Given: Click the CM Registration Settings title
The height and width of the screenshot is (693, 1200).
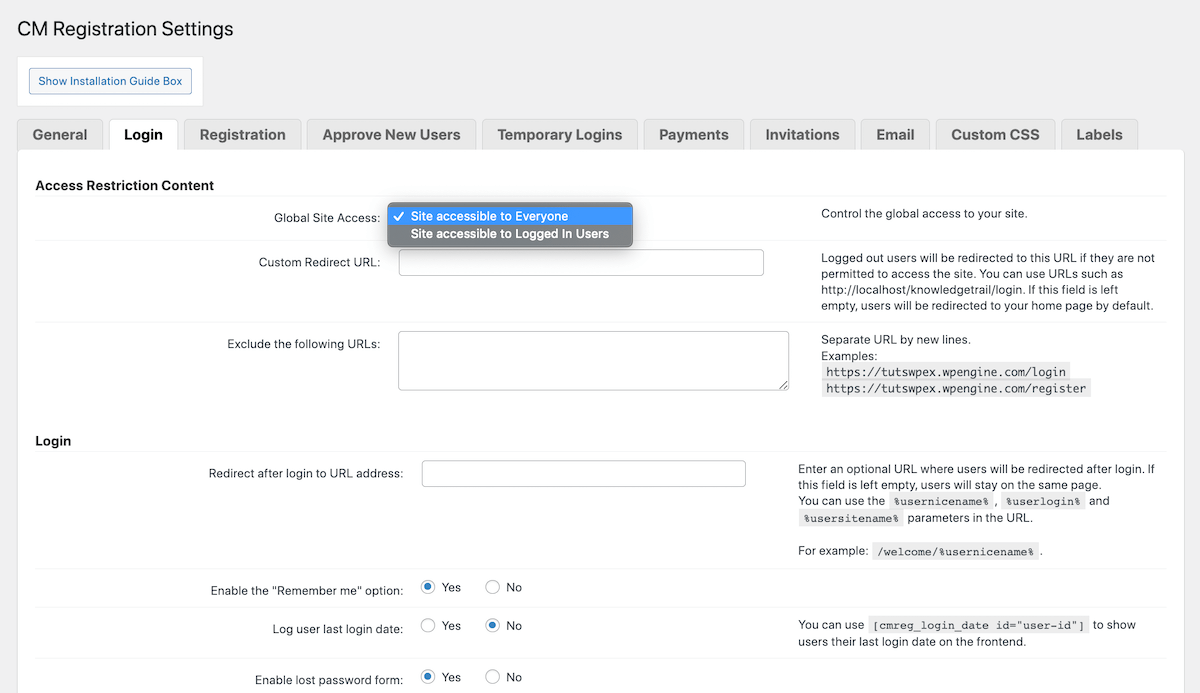Looking at the screenshot, I should (x=126, y=29).
